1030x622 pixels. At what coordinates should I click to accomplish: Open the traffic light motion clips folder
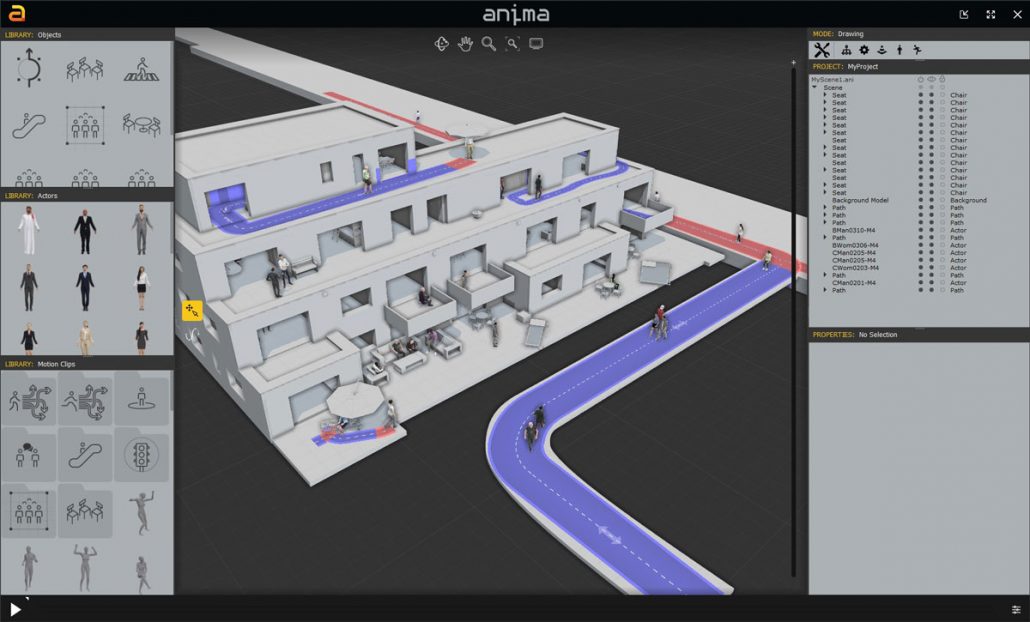(141, 455)
